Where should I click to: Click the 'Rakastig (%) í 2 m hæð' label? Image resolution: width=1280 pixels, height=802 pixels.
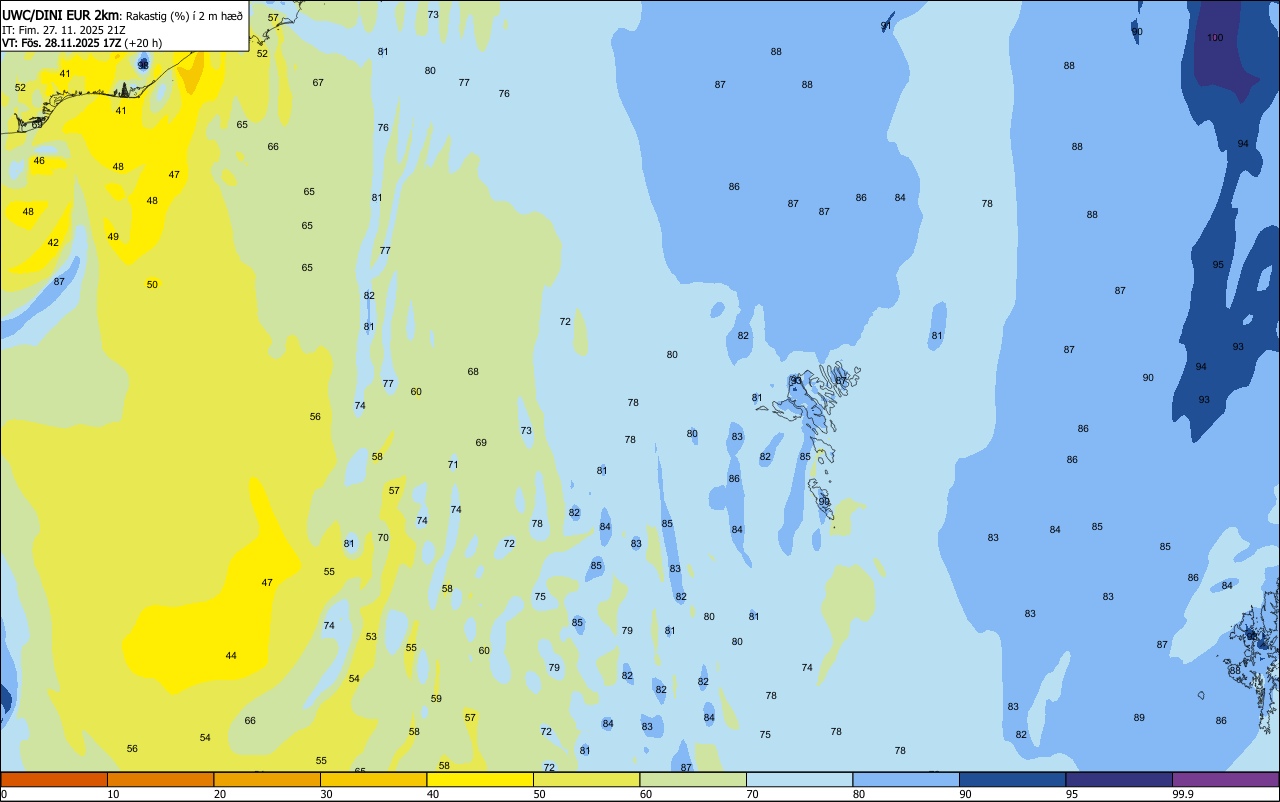pyautogui.click(x=184, y=16)
